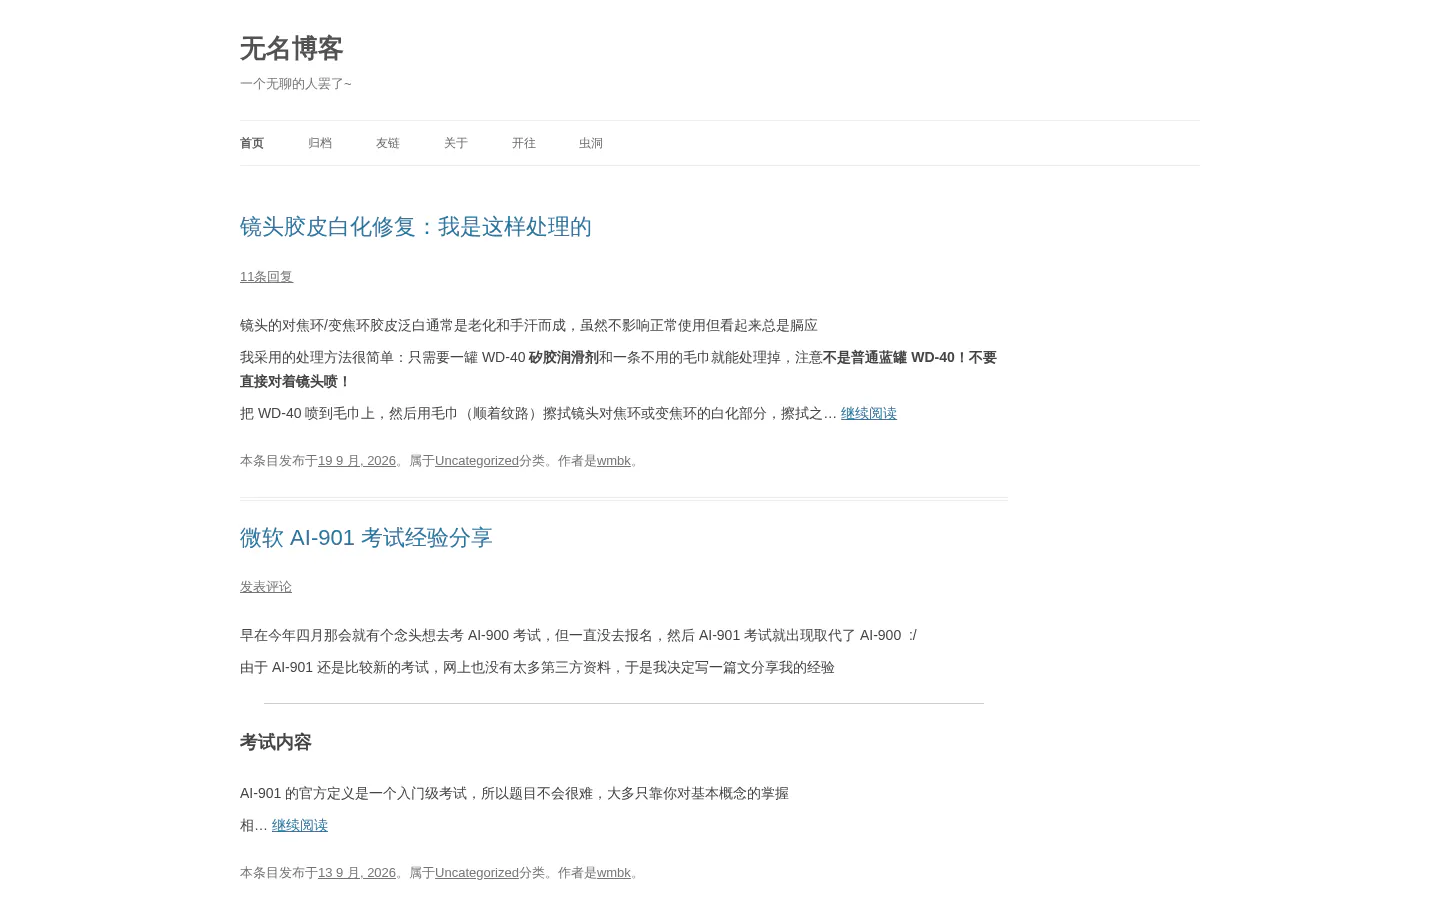This screenshot has height=900, width=1440.
Task: Open the 无名博客 site title
Action: point(291,48)
